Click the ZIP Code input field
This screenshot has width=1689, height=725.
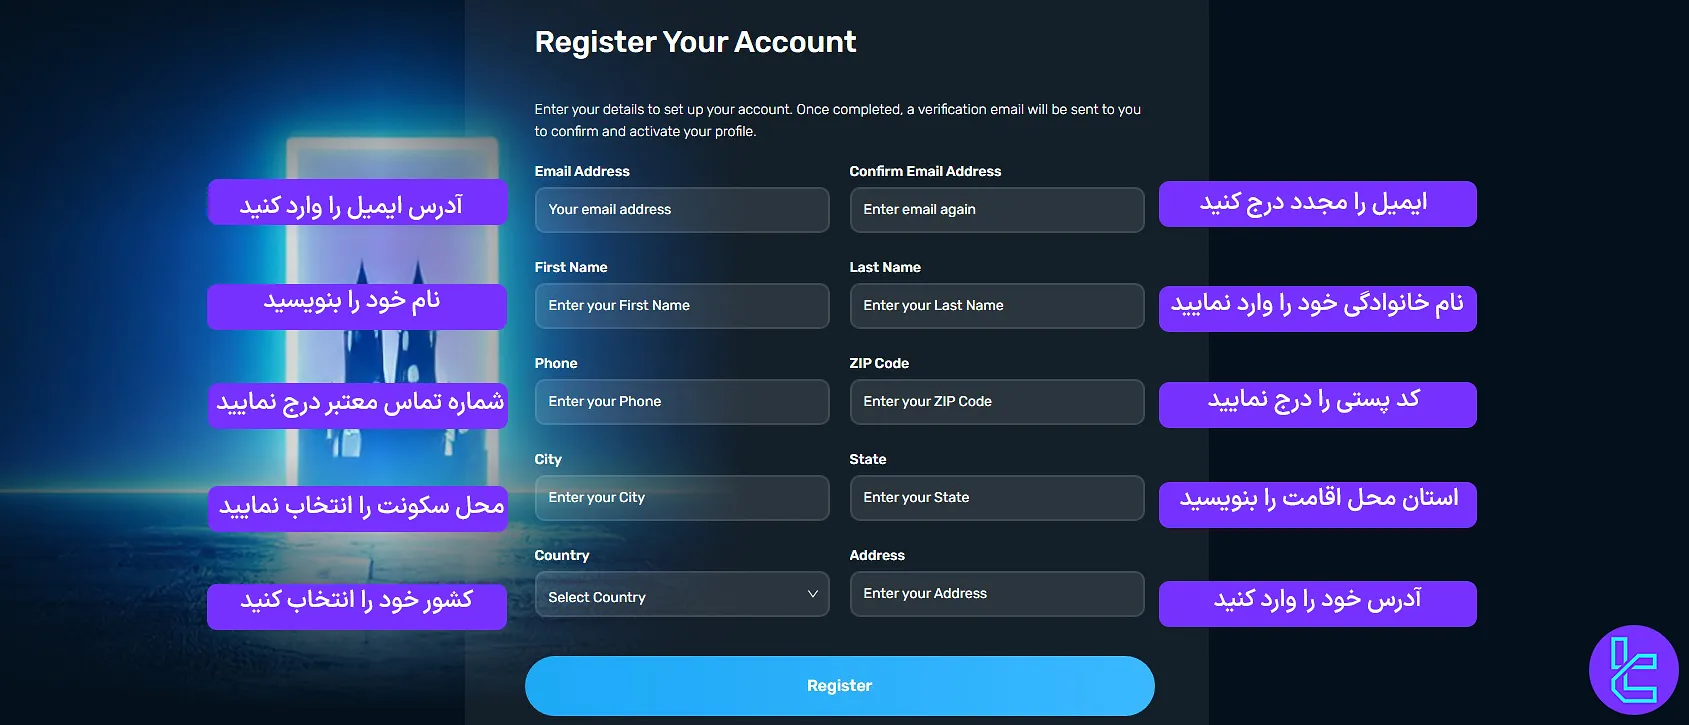[x=995, y=401]
